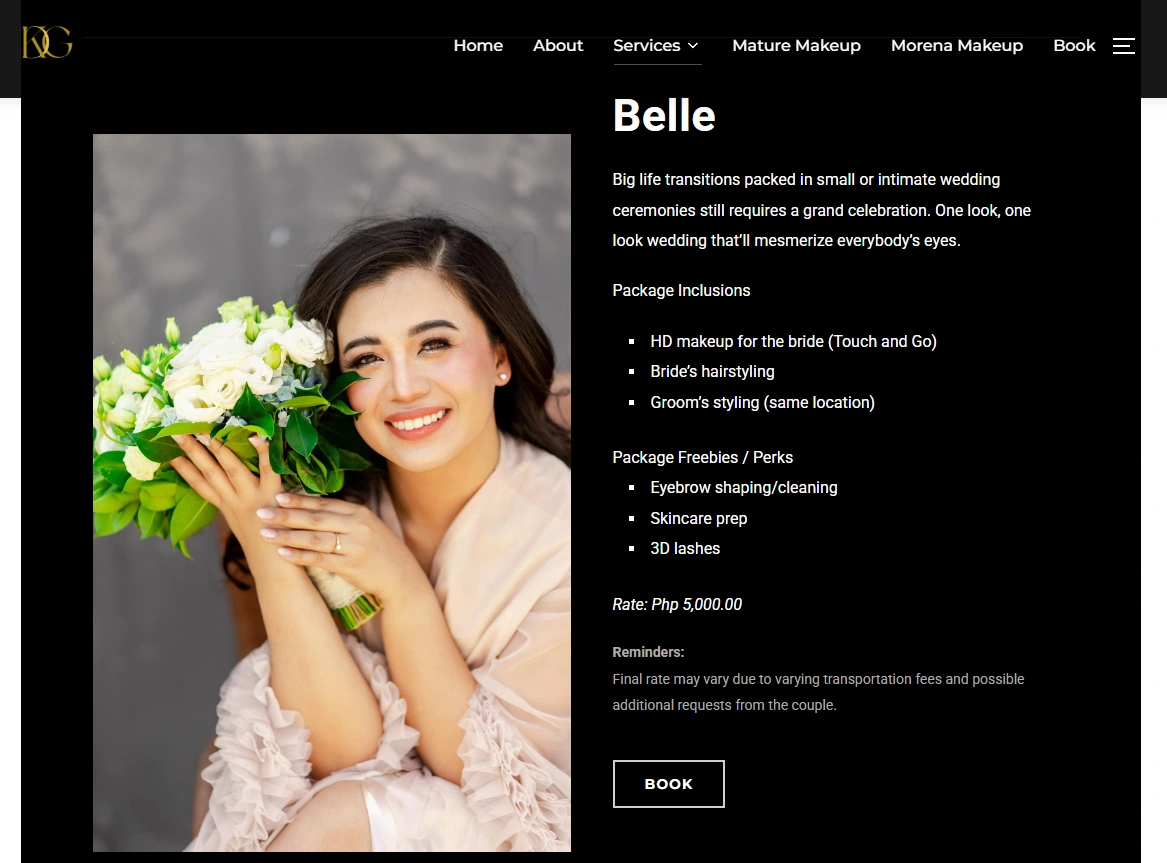Click the 3D lashes perk
This screenshot has height=863, width=1167.
pyautogui.click(x=685, y=548)
